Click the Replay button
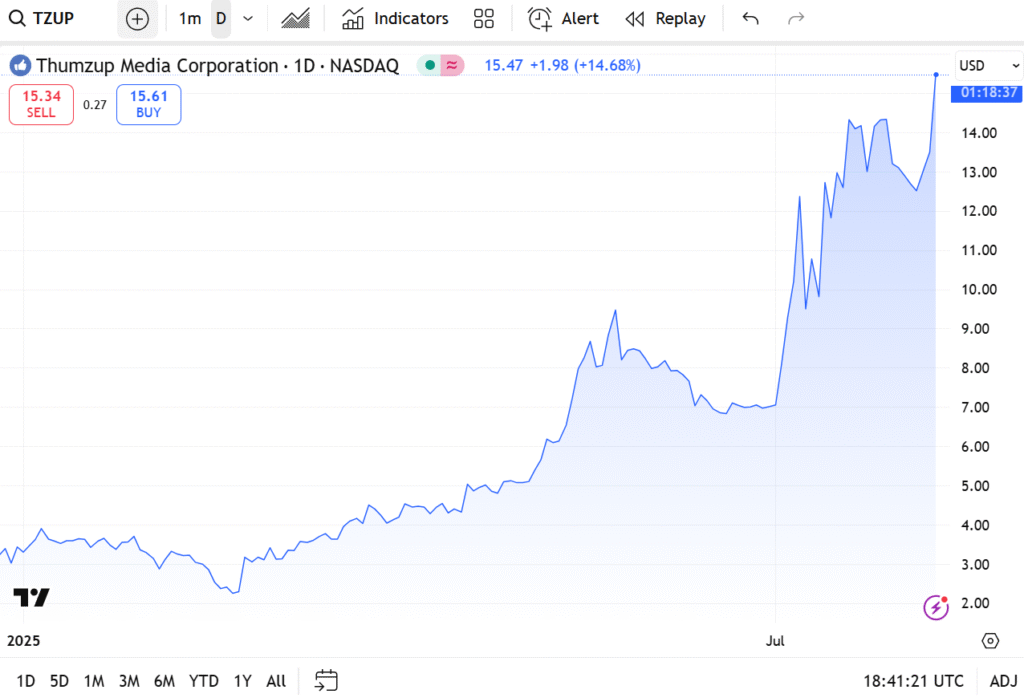Screen dimensions: 1024x698 pyautogui.click(x=665, y=18)
